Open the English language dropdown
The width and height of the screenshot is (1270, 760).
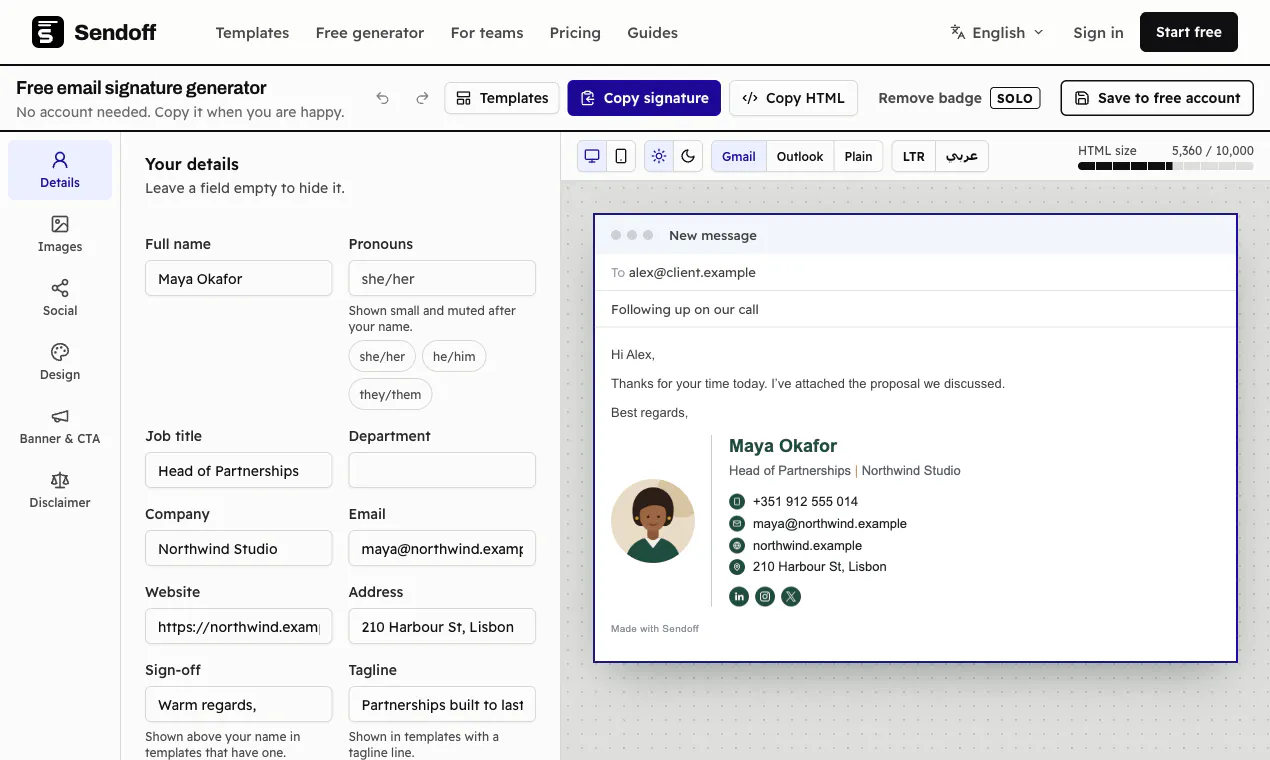click(997, 32)
